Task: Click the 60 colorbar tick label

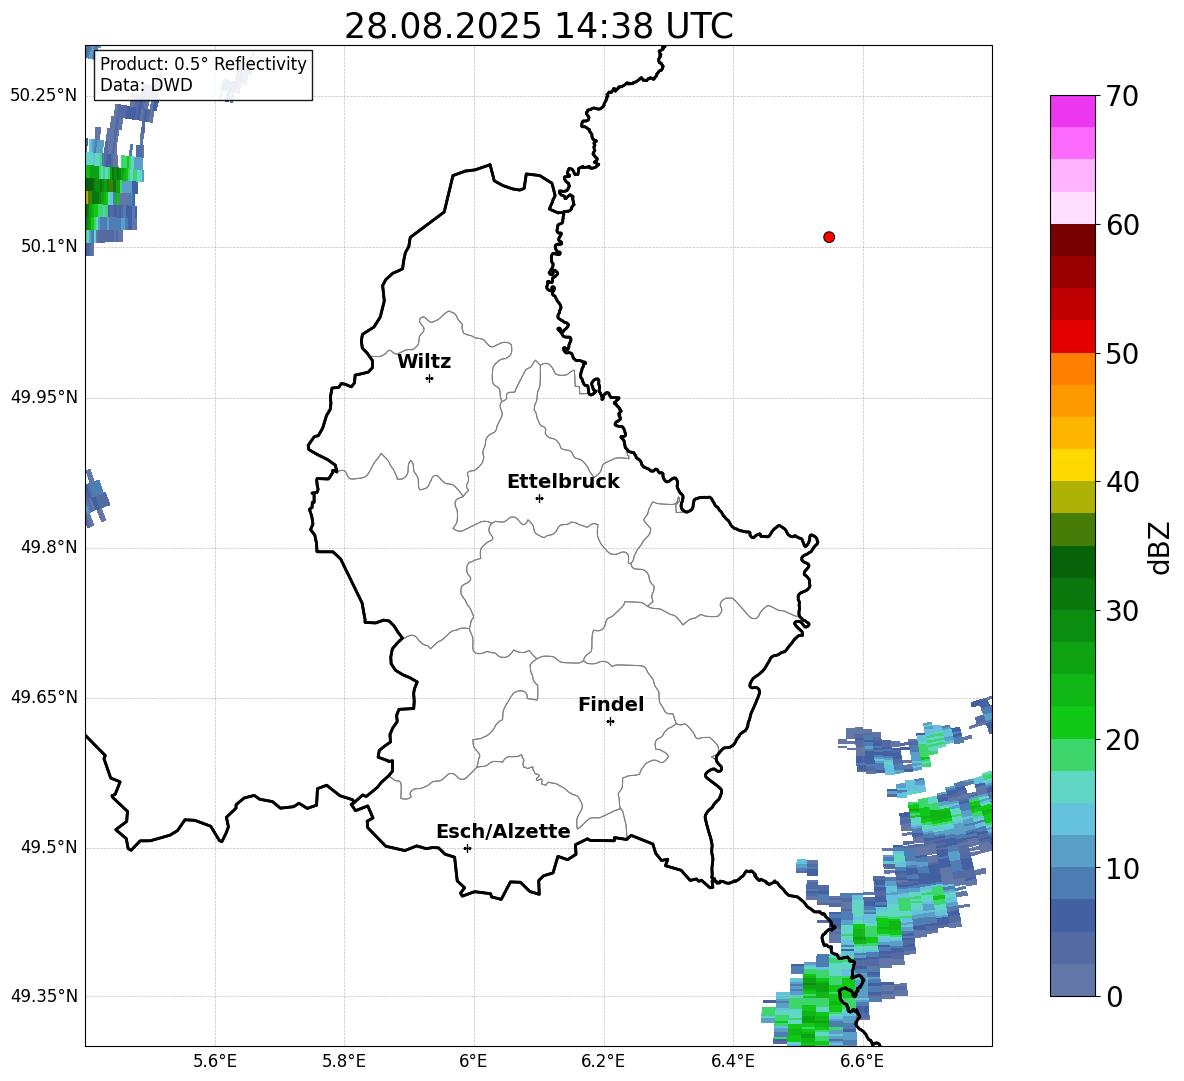Action: pos(1122,225)
